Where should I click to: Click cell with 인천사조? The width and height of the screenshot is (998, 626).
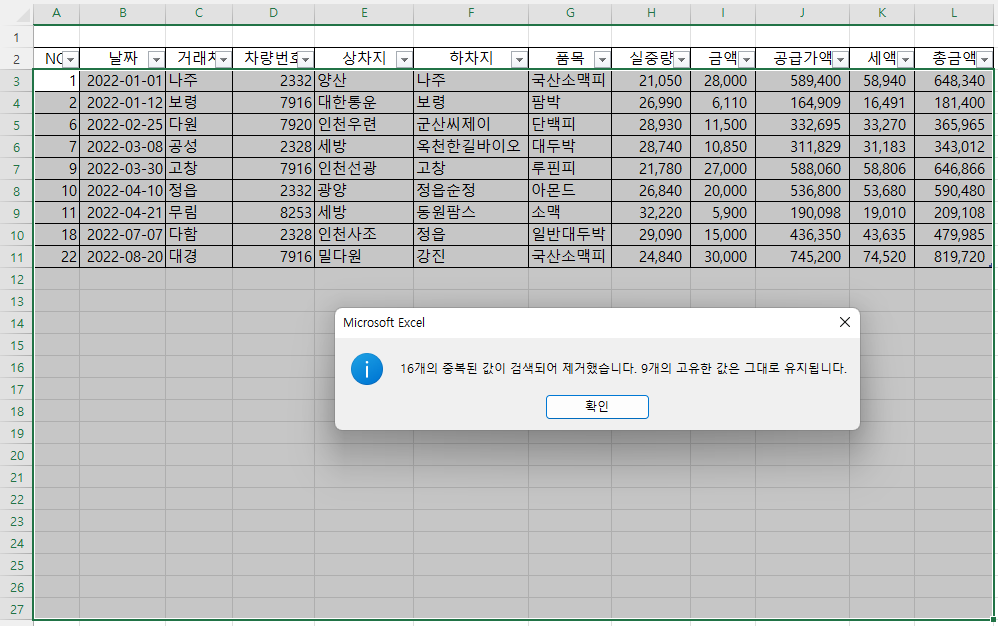[364, 235]
